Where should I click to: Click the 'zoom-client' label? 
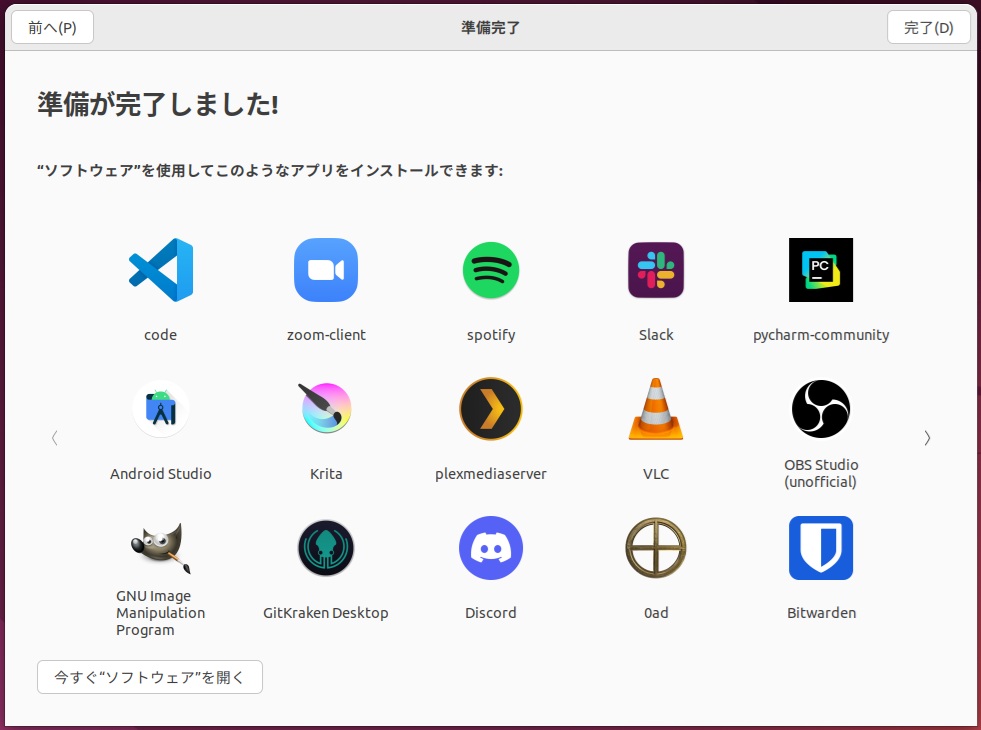tap(326, 335)
